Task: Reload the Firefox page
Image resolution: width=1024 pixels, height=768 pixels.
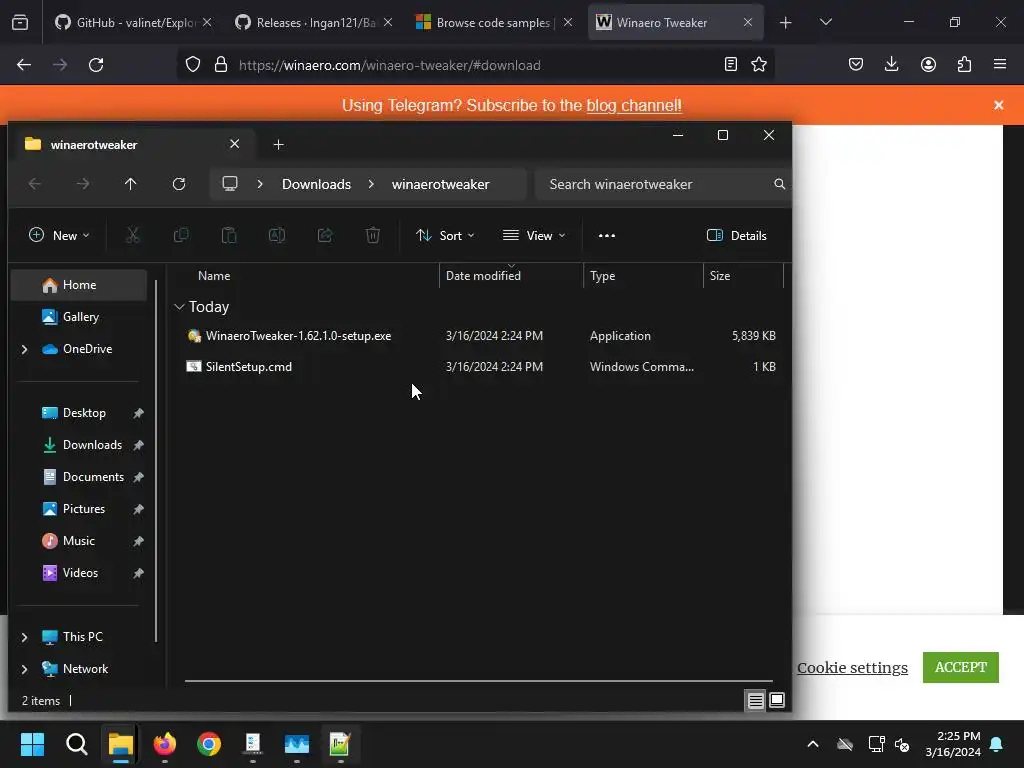Action: click(96, 65)
